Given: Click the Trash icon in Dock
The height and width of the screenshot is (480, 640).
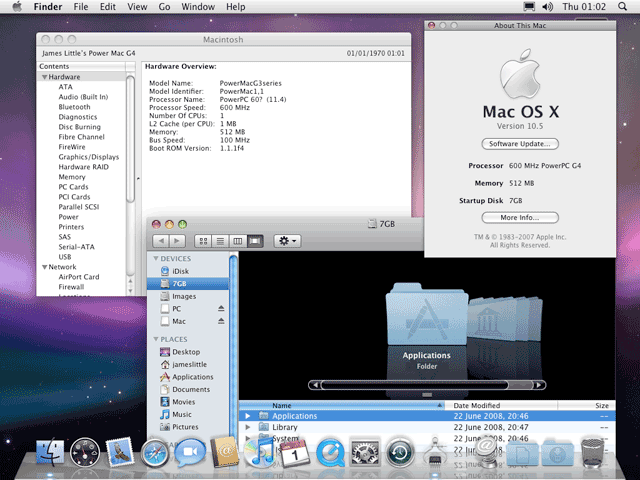Looking at the screenshot, I should click(x=594, y=453).
